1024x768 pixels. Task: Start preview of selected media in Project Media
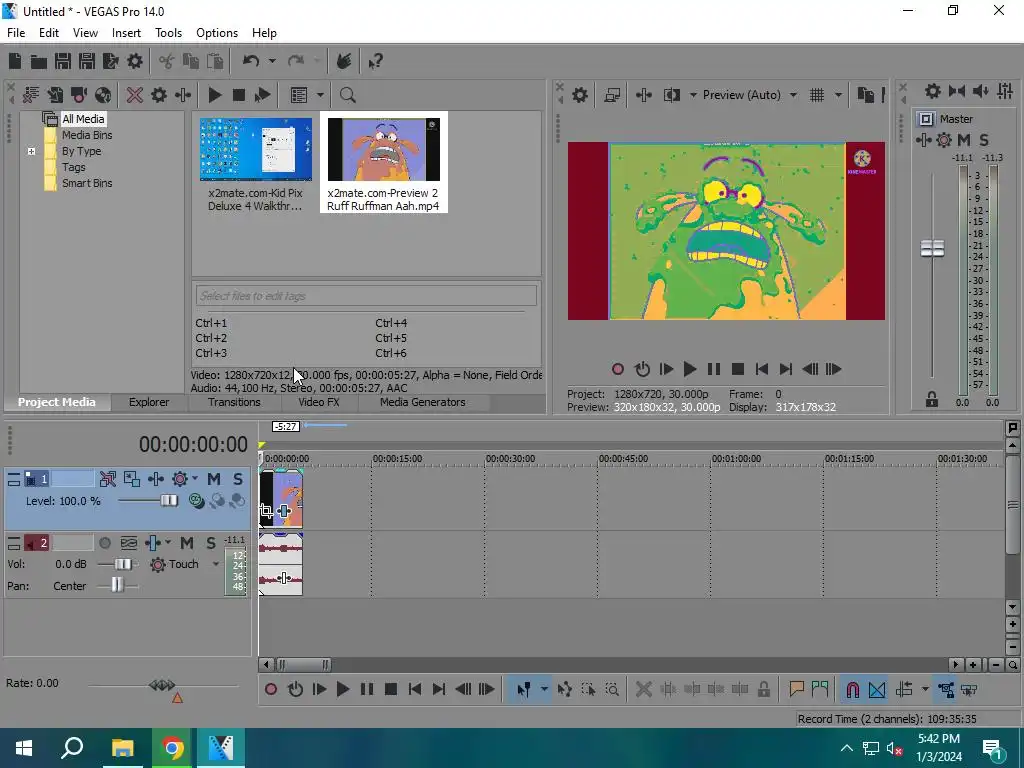pyautogui.click(x=214, y=95)
